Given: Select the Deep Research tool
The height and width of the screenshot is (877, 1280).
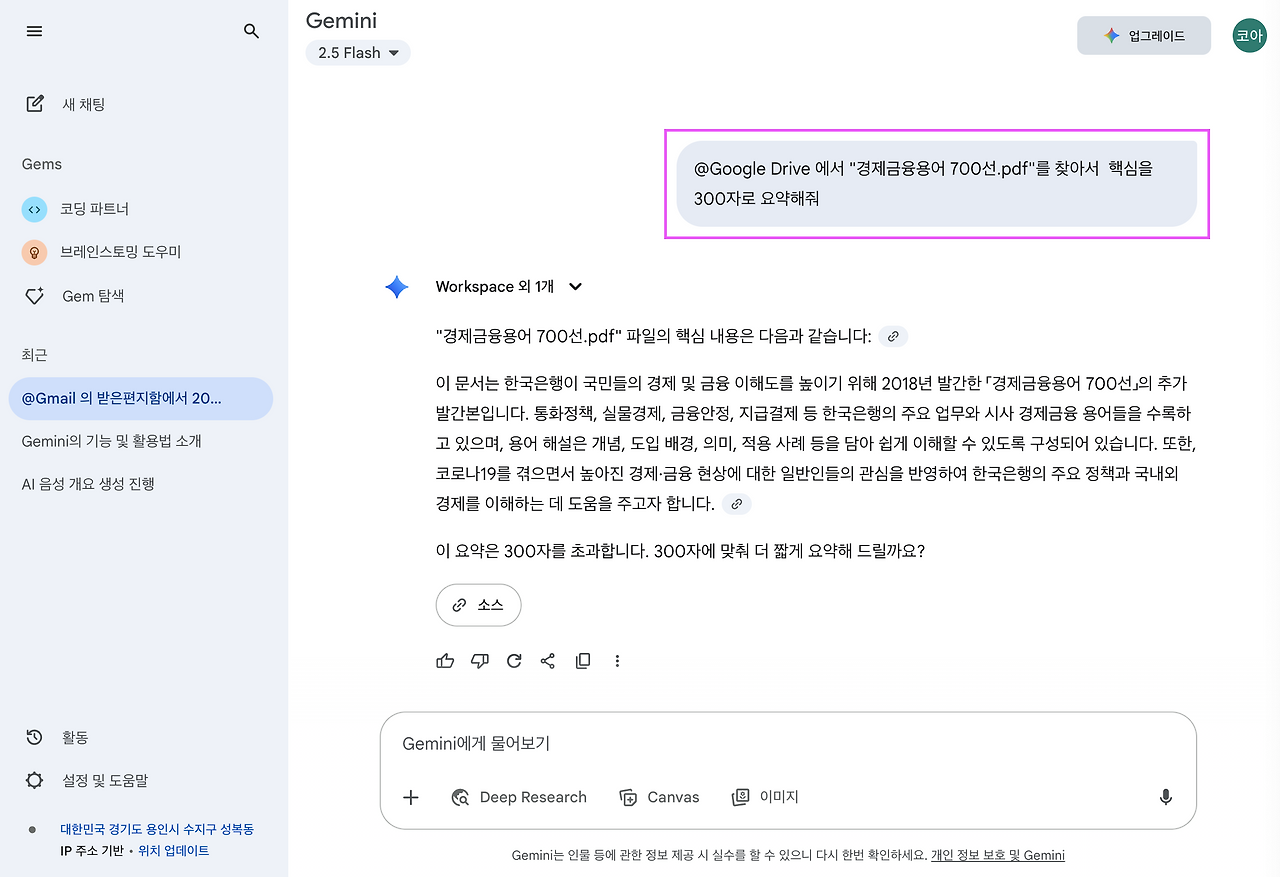Looking at the screenshot, I should point(519,797).
